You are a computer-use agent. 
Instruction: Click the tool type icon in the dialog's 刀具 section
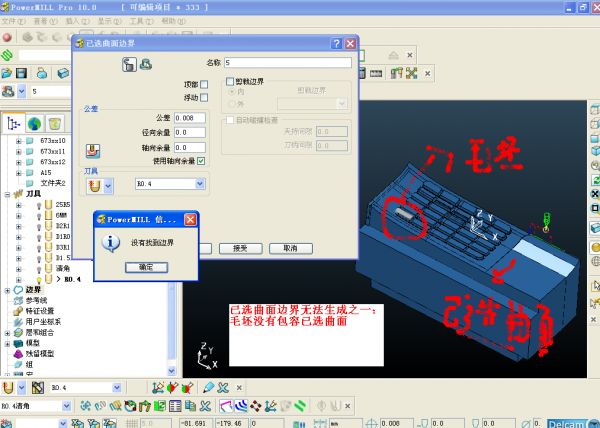(x=94, y=186)
